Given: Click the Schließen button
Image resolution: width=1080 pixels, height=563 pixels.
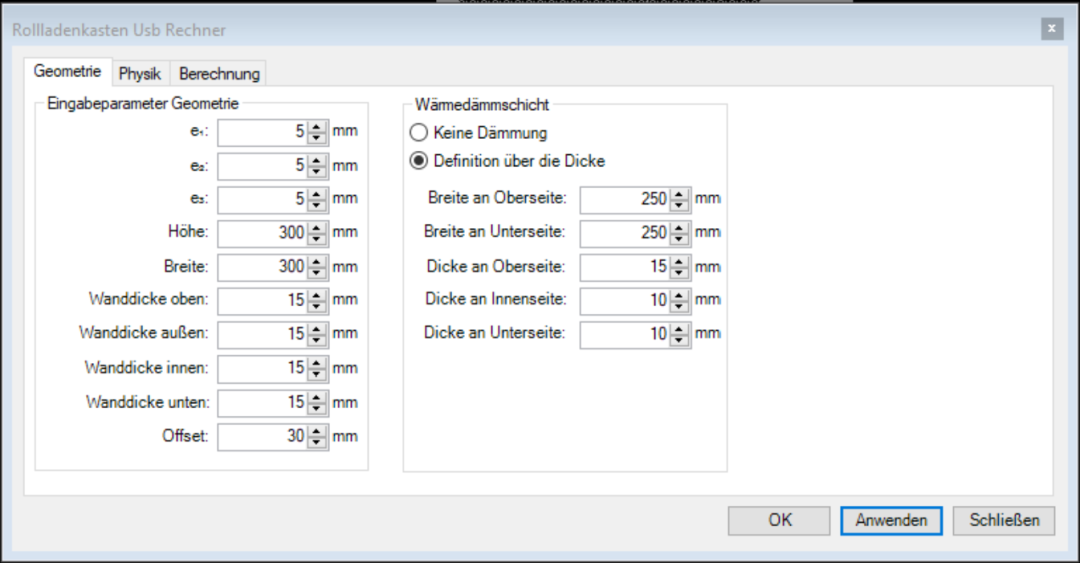Looking at the screenshot, I should pyautogui.click(x=1003, y=520).
